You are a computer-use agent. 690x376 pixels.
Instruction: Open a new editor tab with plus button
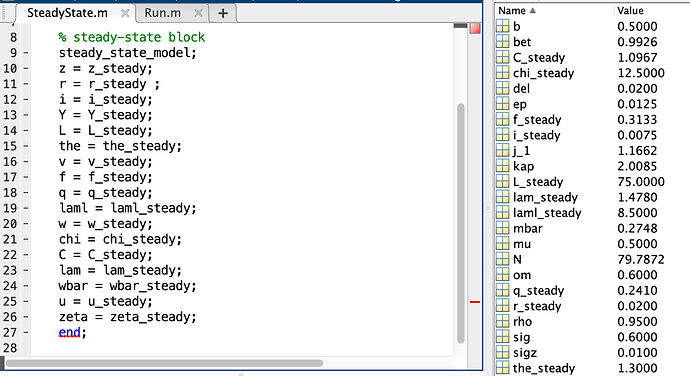(223, 13)
